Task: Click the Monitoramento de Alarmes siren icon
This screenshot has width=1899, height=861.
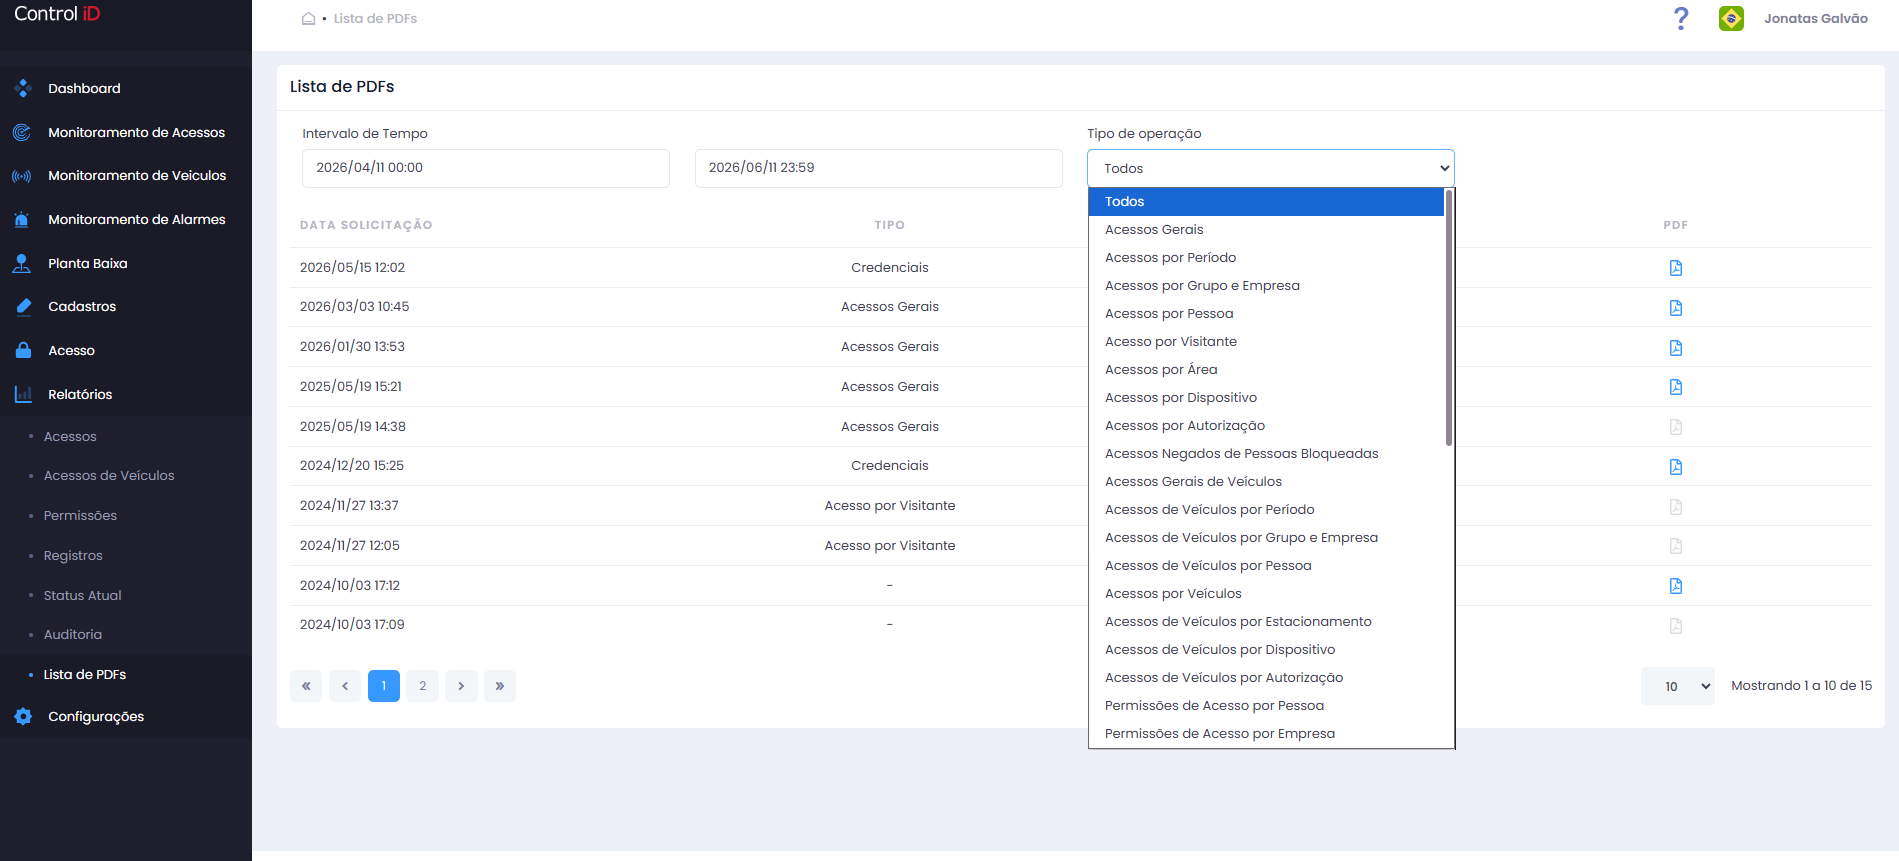Action: pyautogui.click(x=21, y=219)
